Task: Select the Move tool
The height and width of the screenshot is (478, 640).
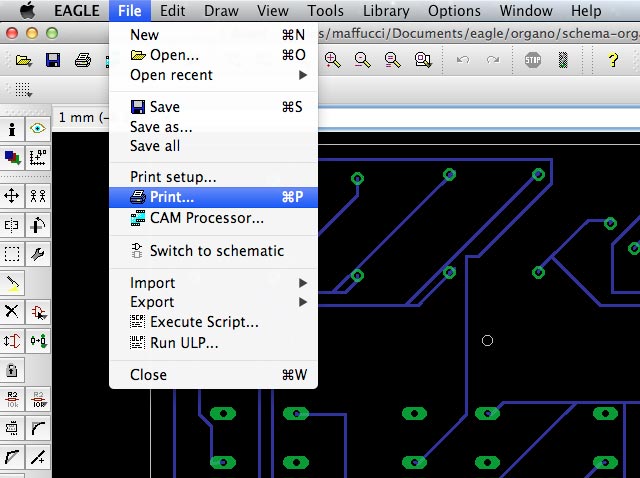Action: (12, 196)
